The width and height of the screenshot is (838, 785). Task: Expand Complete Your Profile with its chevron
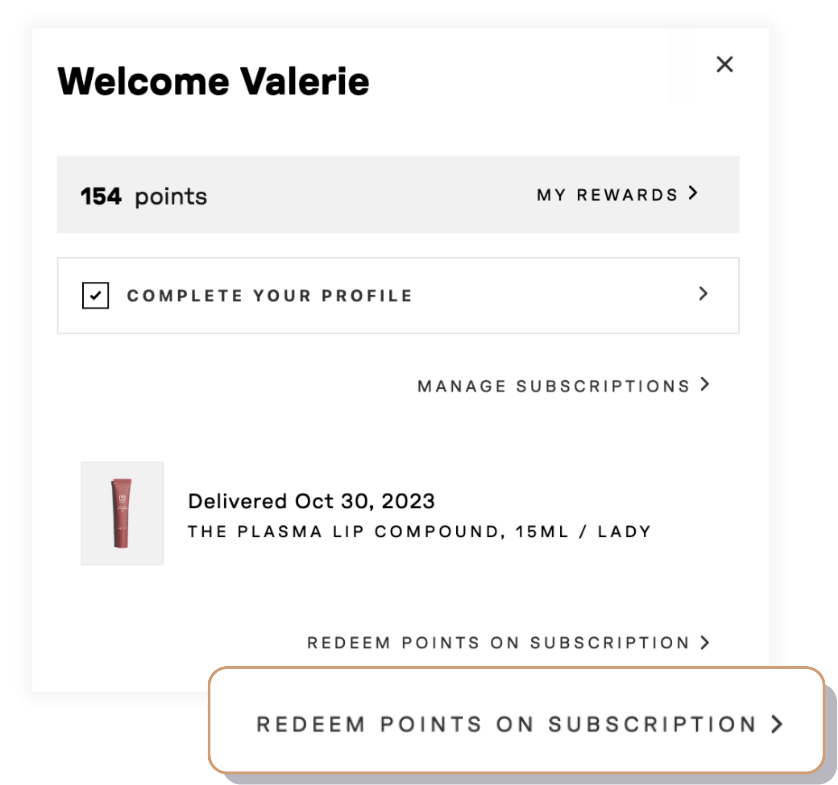[703, 293]
